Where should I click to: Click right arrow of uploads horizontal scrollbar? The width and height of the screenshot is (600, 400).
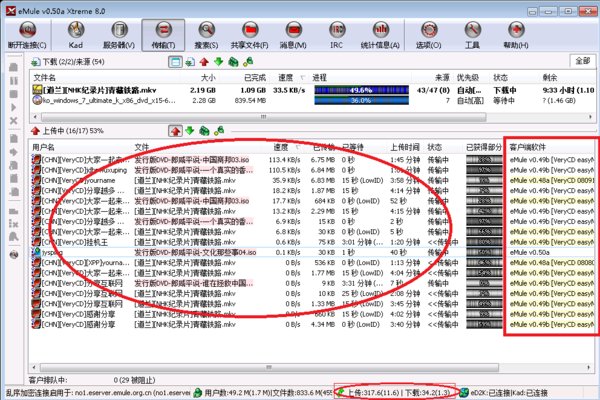pos(589,367)
